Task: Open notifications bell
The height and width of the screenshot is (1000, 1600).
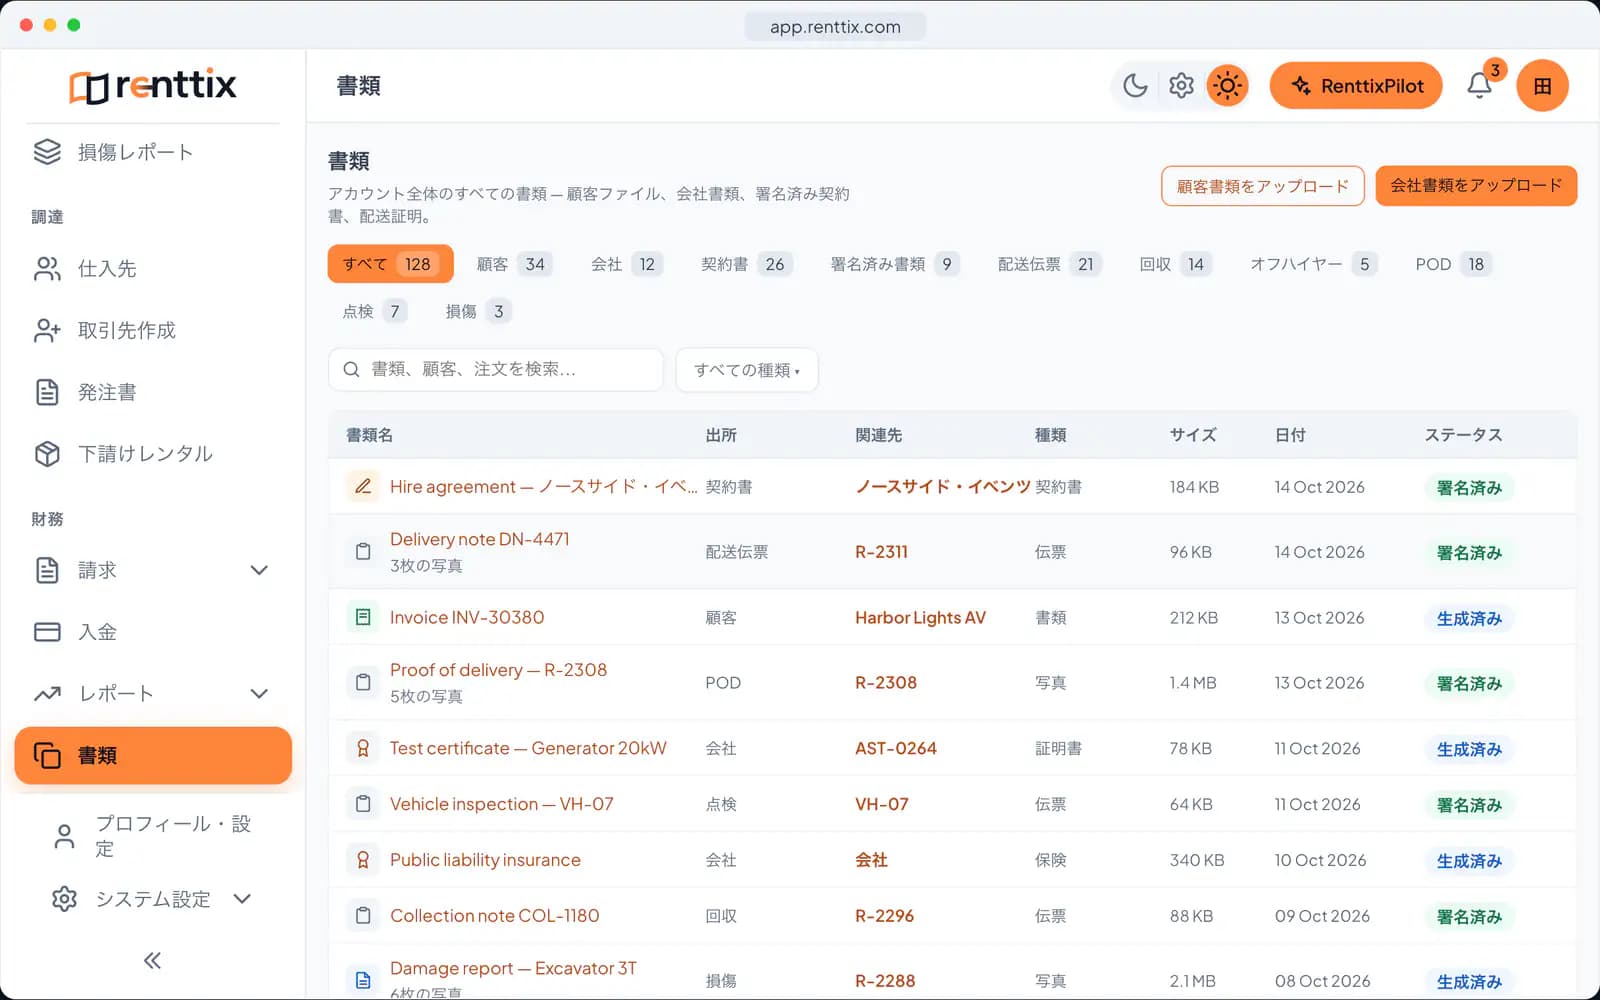Action: (1480, 86)
